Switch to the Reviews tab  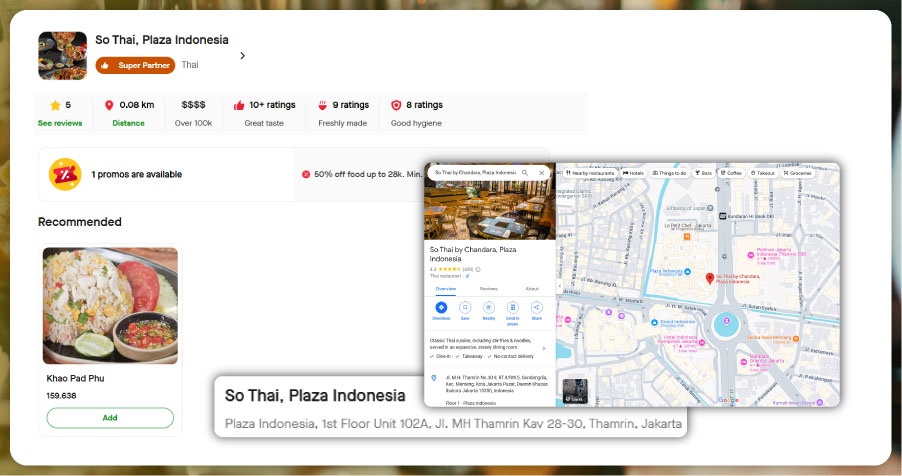[489, 288]
